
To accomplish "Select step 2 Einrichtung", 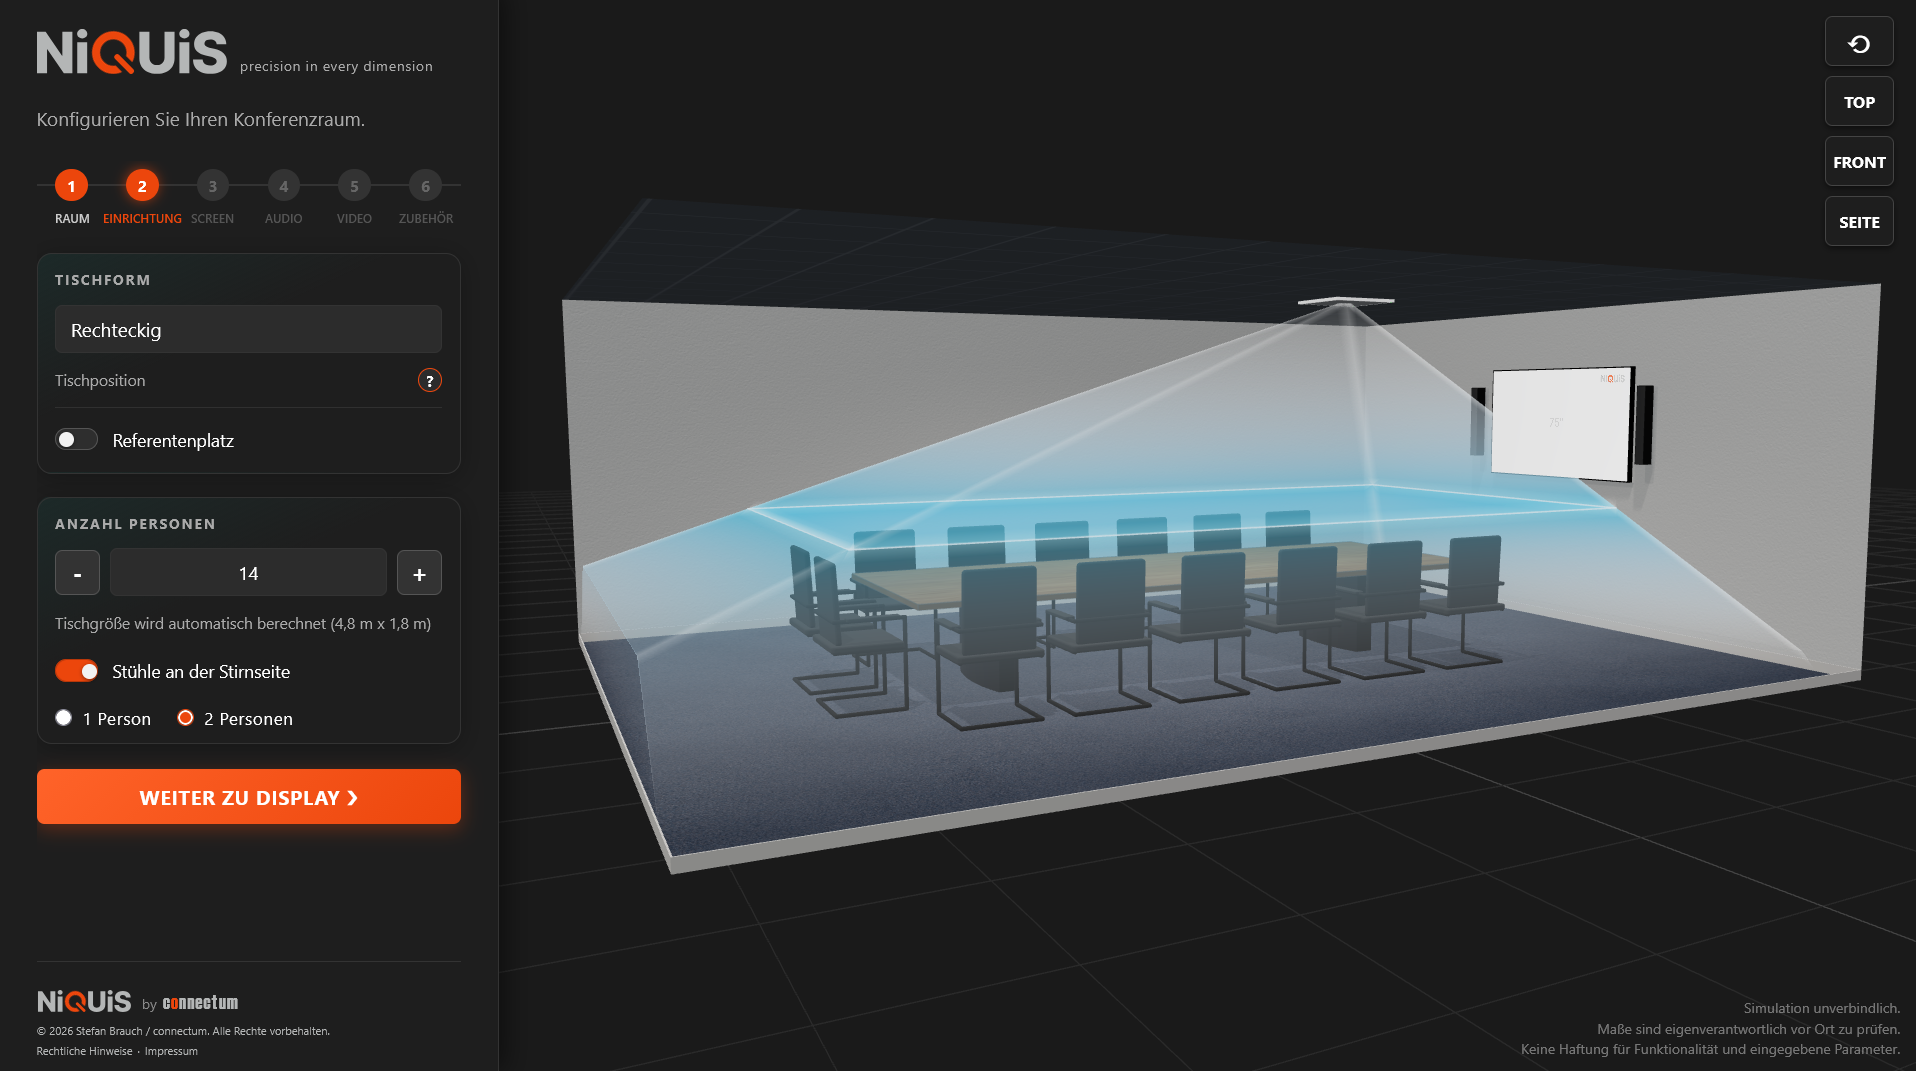I will [x=142, y=186].
